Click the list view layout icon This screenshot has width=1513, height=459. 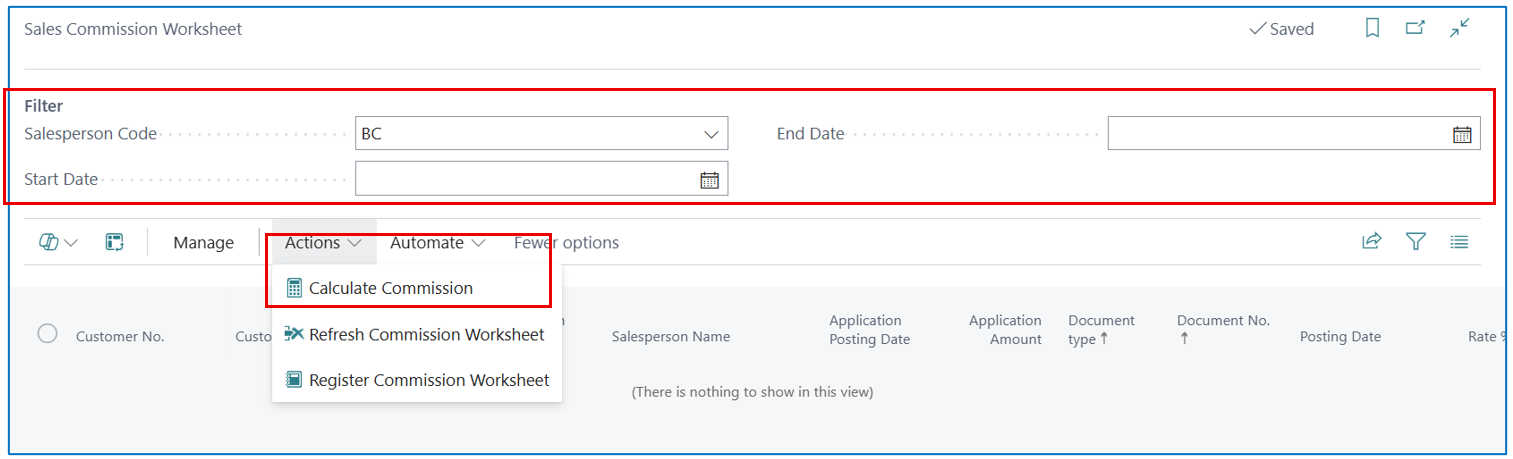click(x=1459, y=241)
